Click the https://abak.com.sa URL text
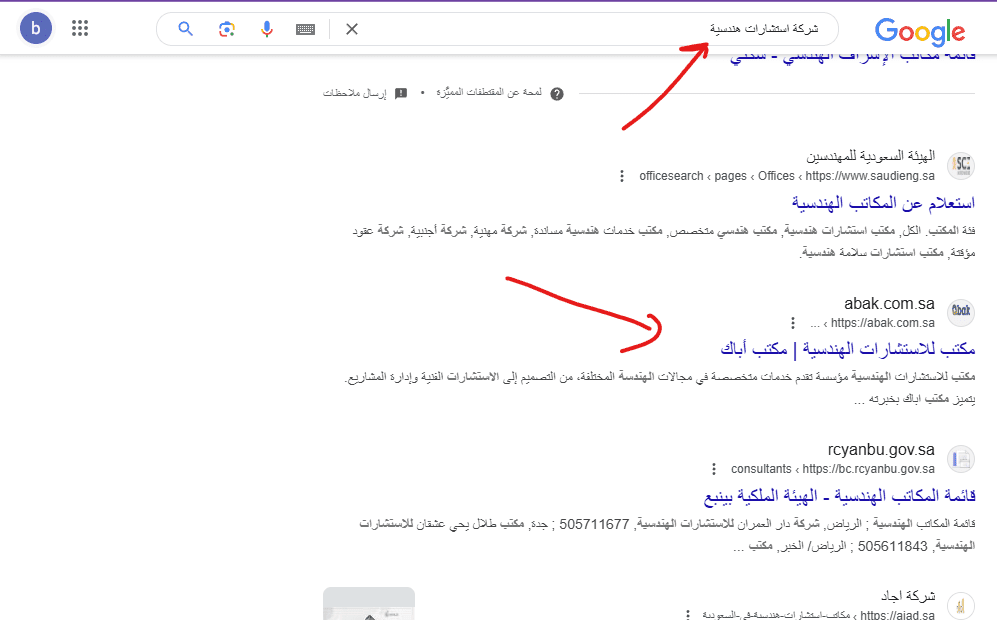Viewport: 997px width, 620px height. coord(883,323)
